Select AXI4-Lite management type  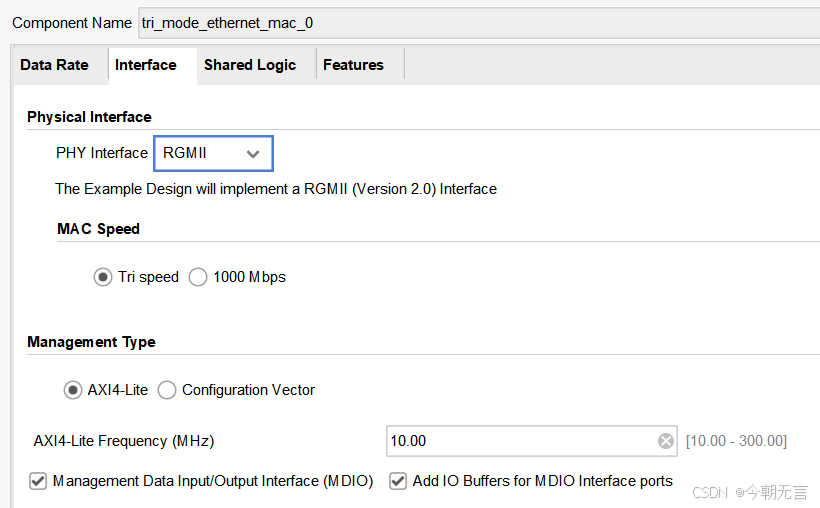coord(73,390)
